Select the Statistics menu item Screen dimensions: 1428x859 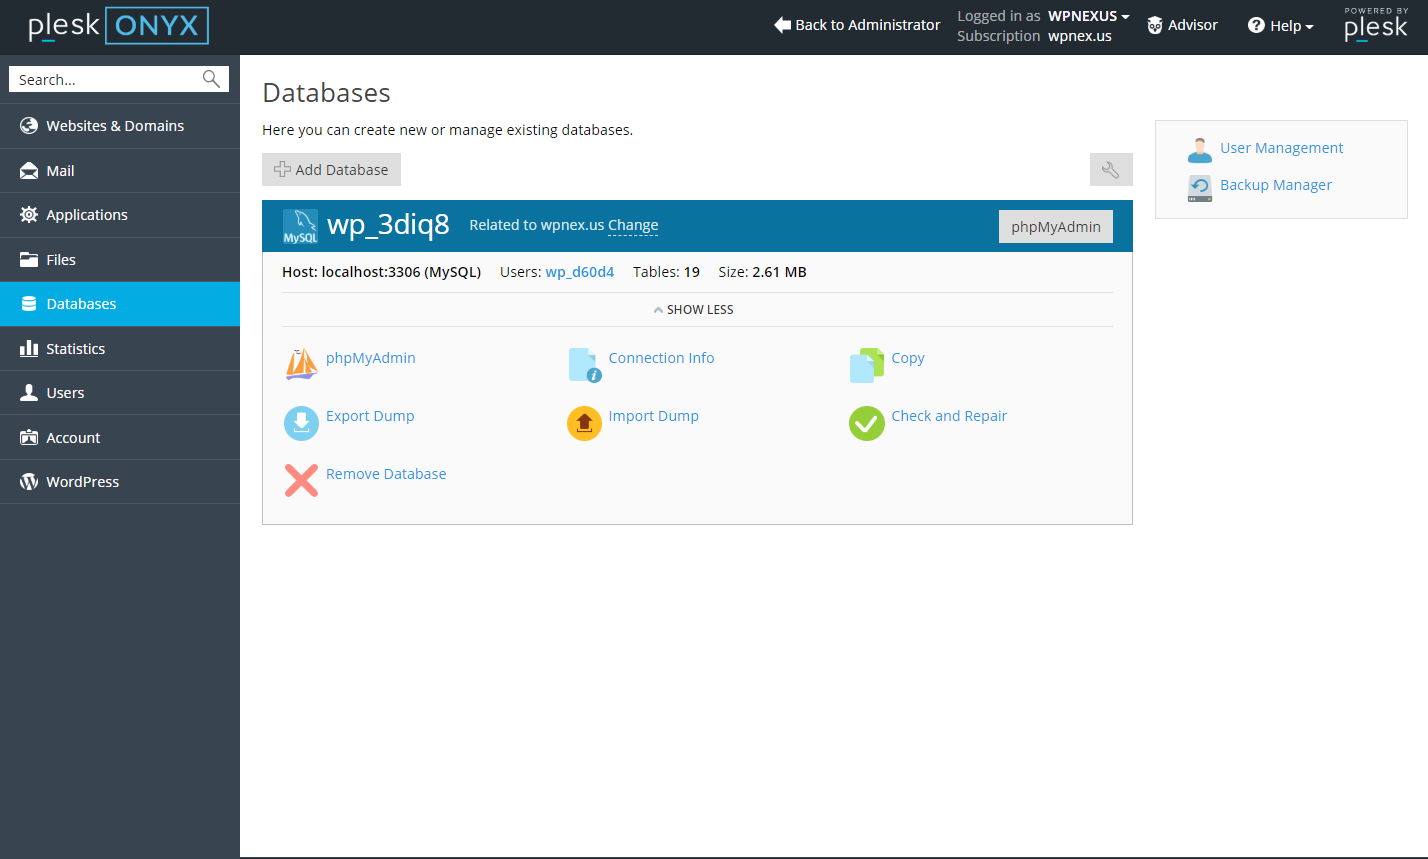pos(120,349)
